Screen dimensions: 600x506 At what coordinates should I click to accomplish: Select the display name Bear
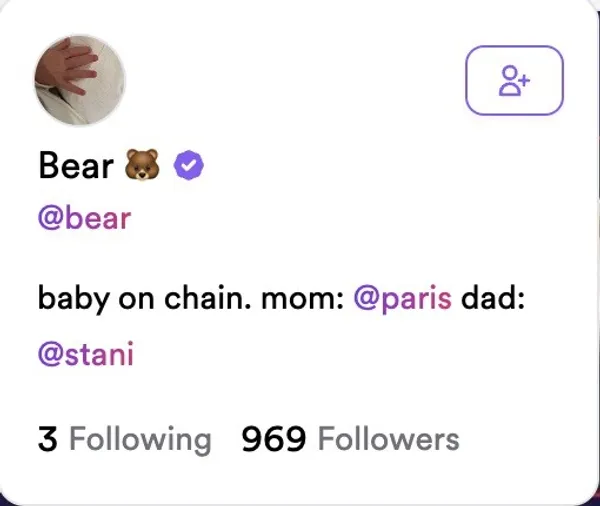[x=75, y=166]
